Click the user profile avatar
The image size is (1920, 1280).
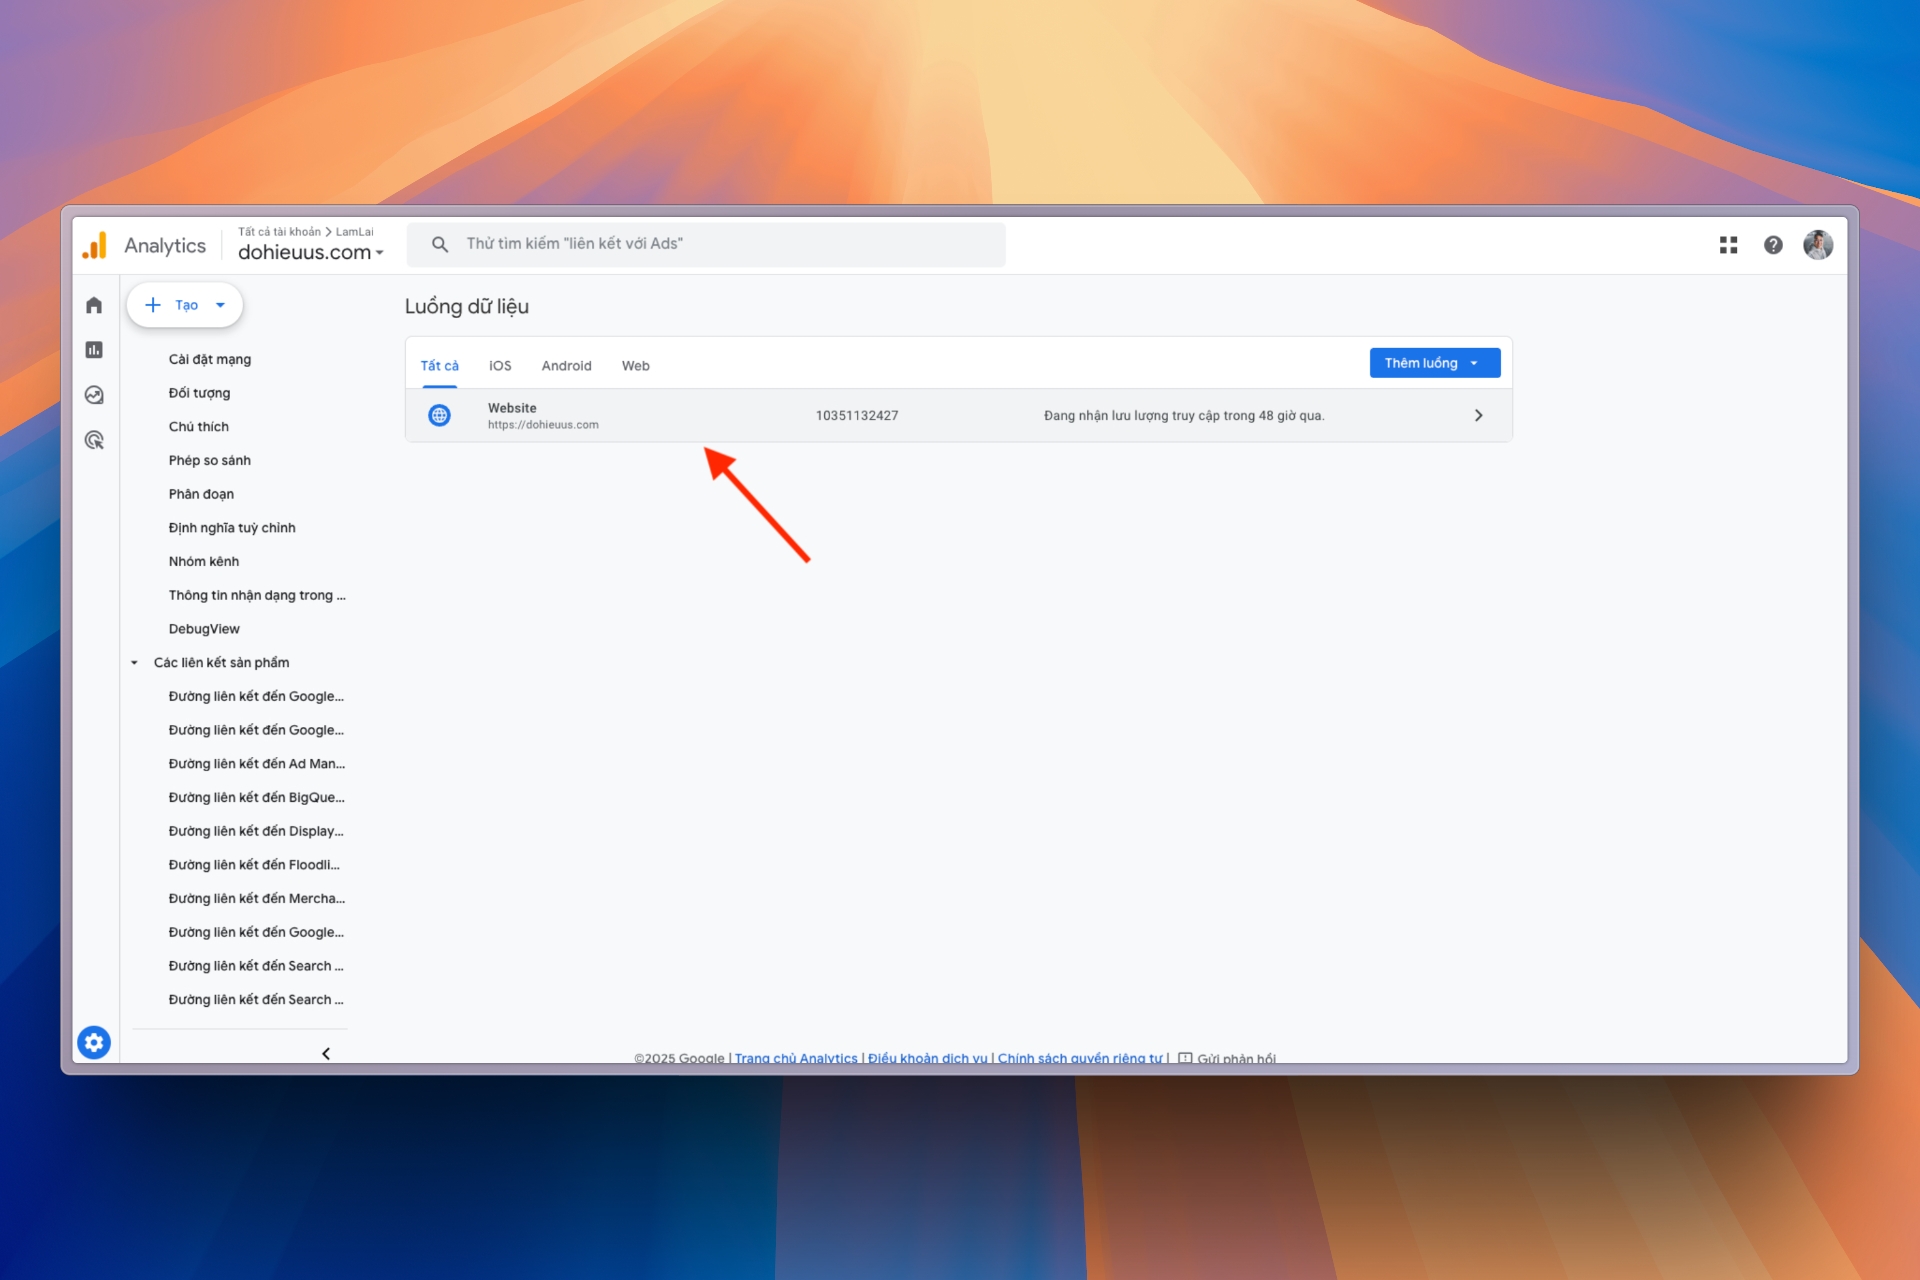[x=1817, y=245]
